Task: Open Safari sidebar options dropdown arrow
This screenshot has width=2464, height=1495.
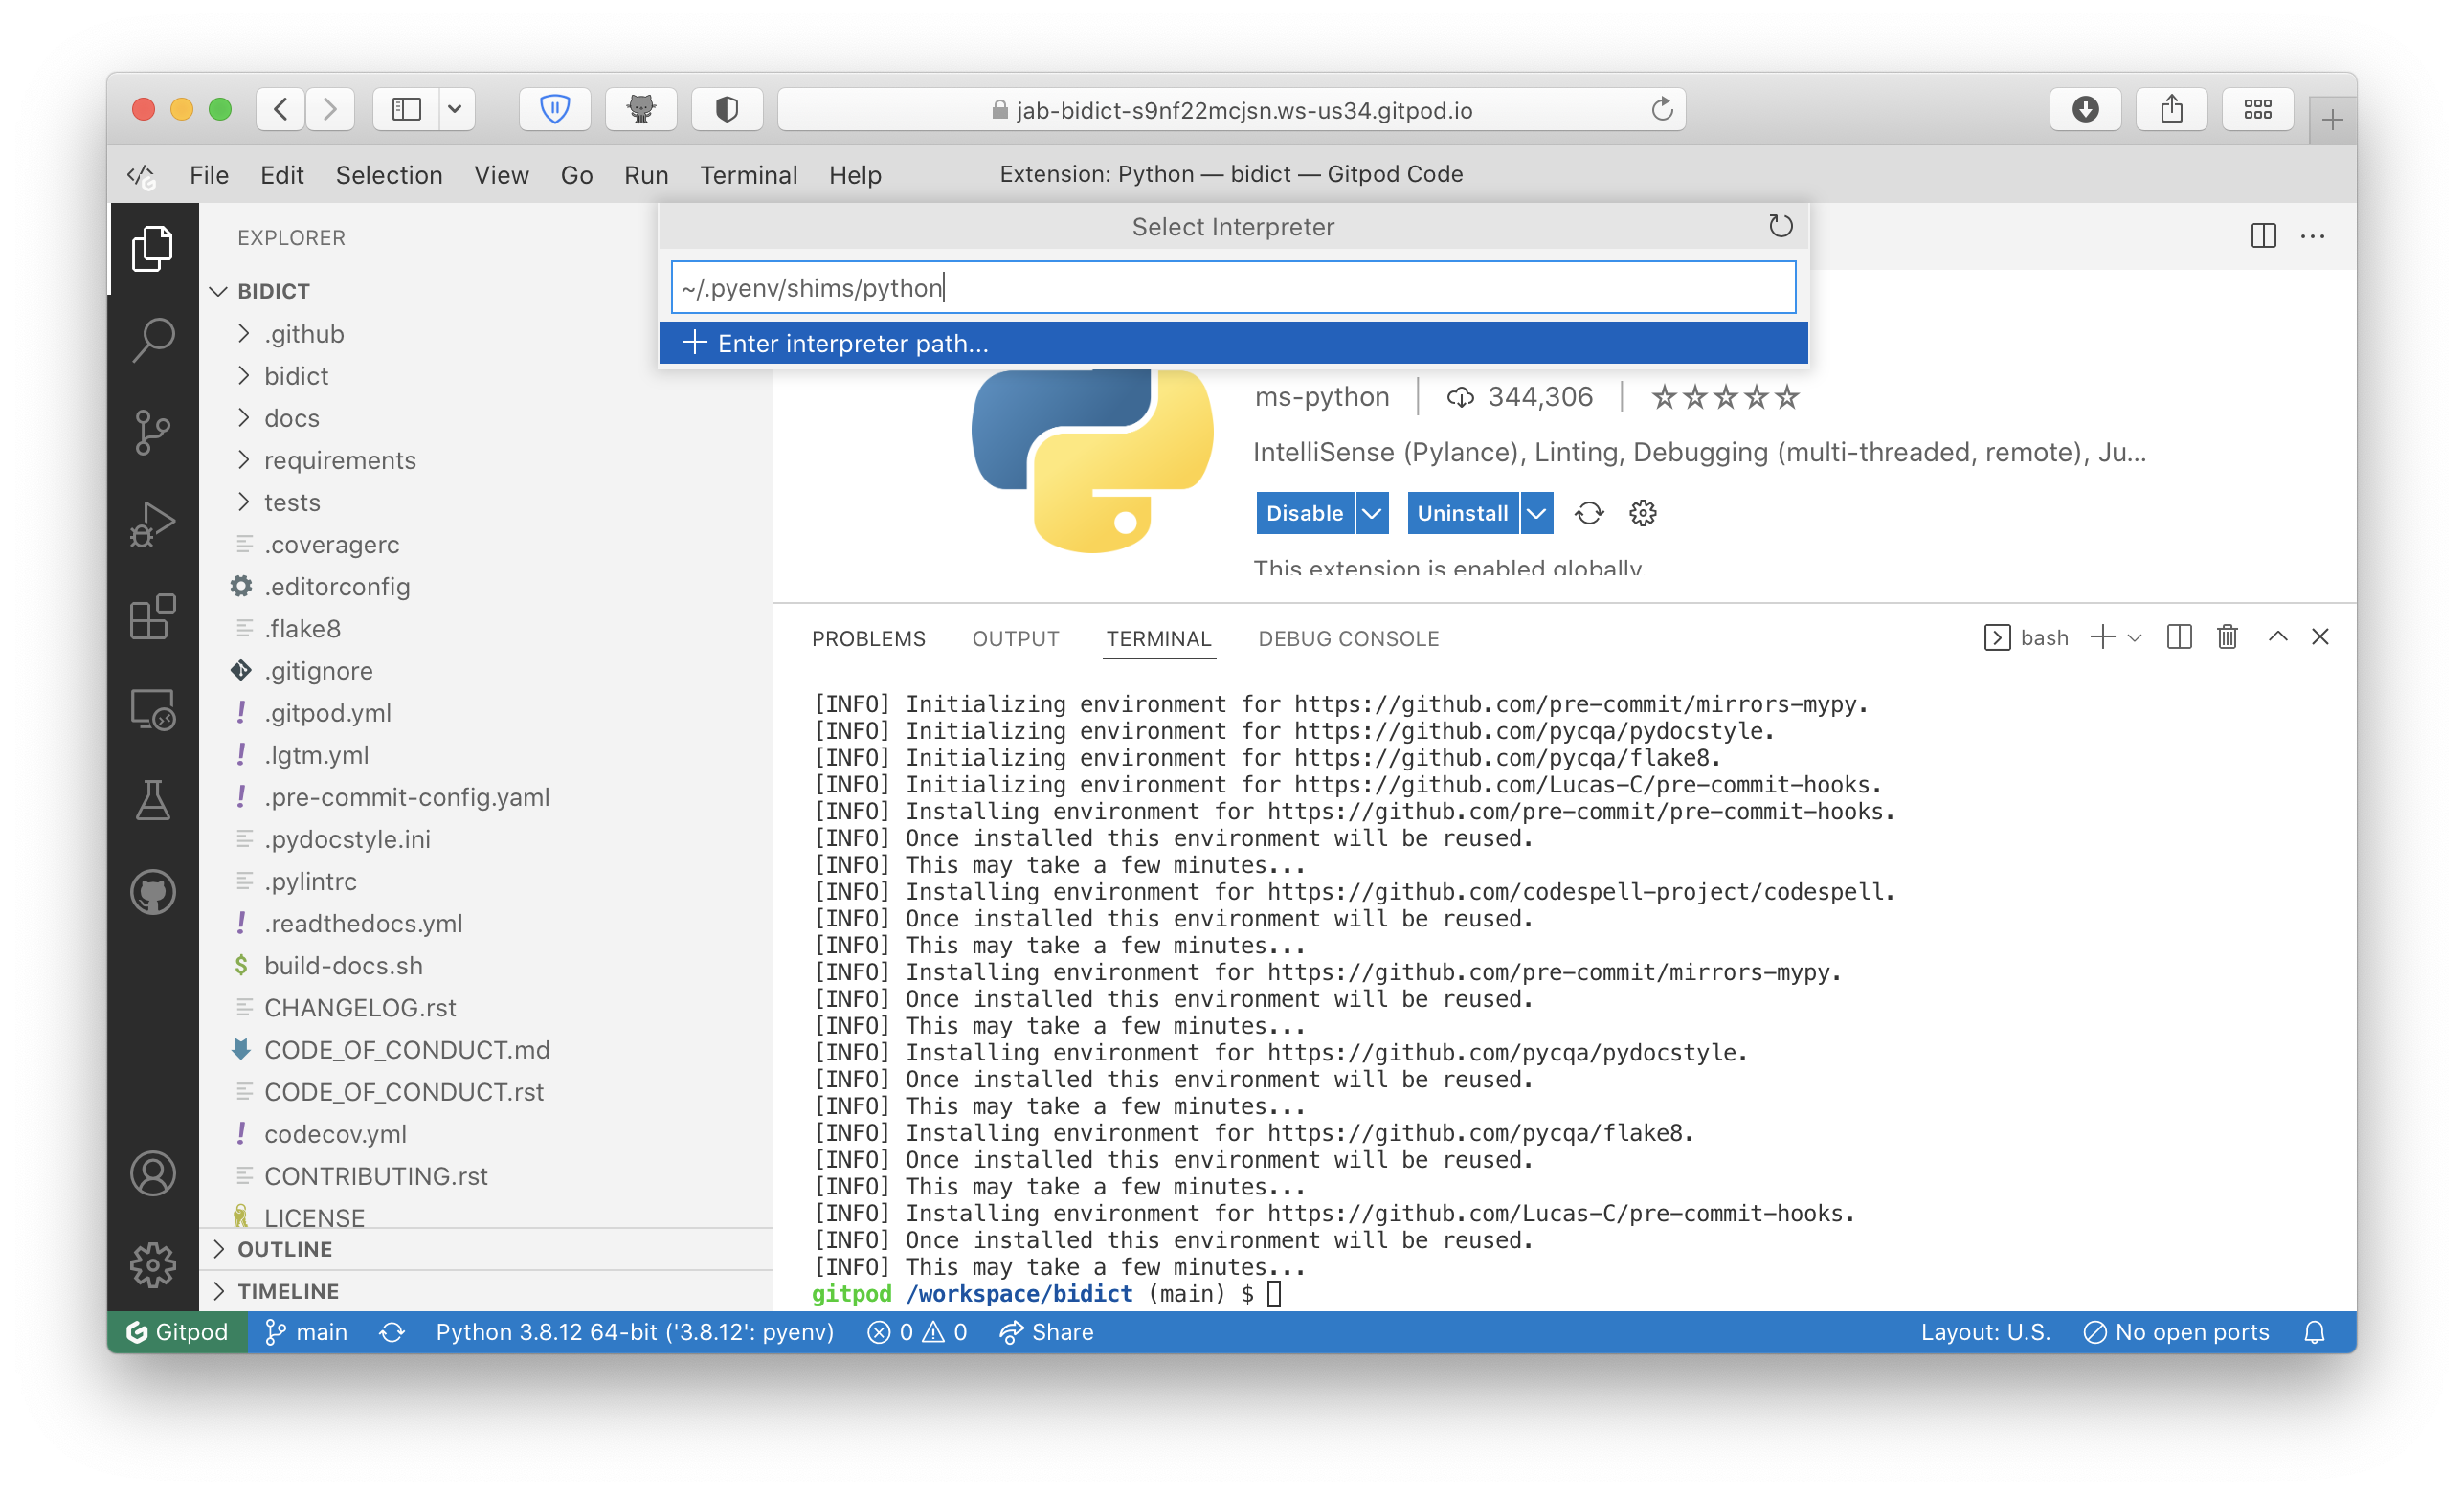Action: click(455, 109)
